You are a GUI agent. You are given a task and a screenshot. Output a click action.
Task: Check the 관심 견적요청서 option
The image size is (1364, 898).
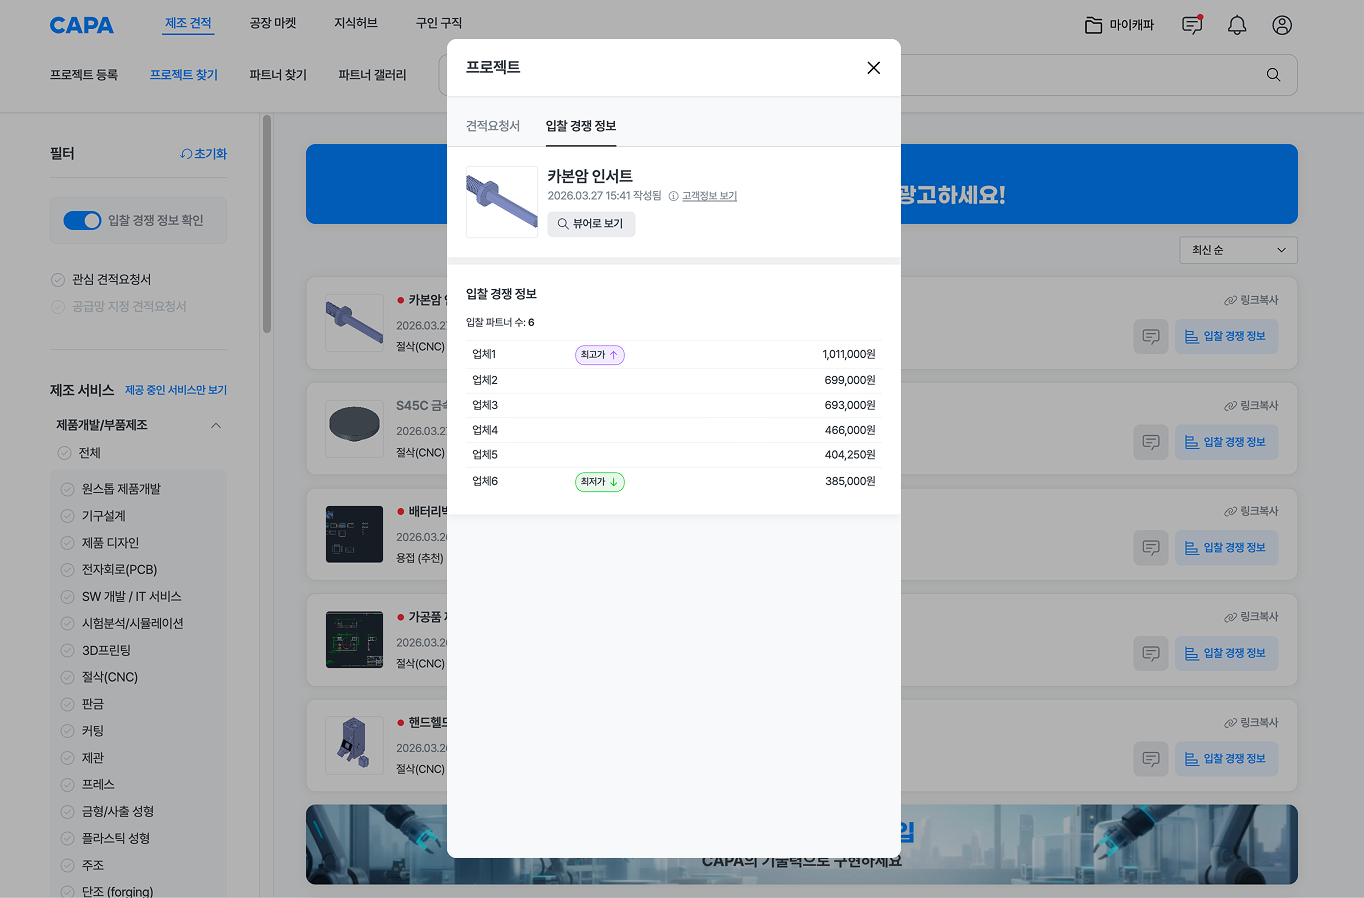click(58, 280)
